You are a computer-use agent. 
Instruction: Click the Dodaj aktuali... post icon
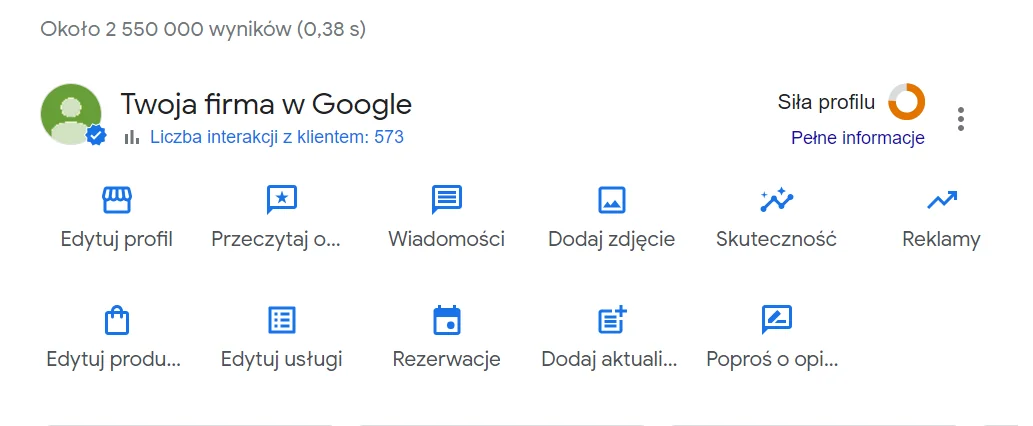612,320
